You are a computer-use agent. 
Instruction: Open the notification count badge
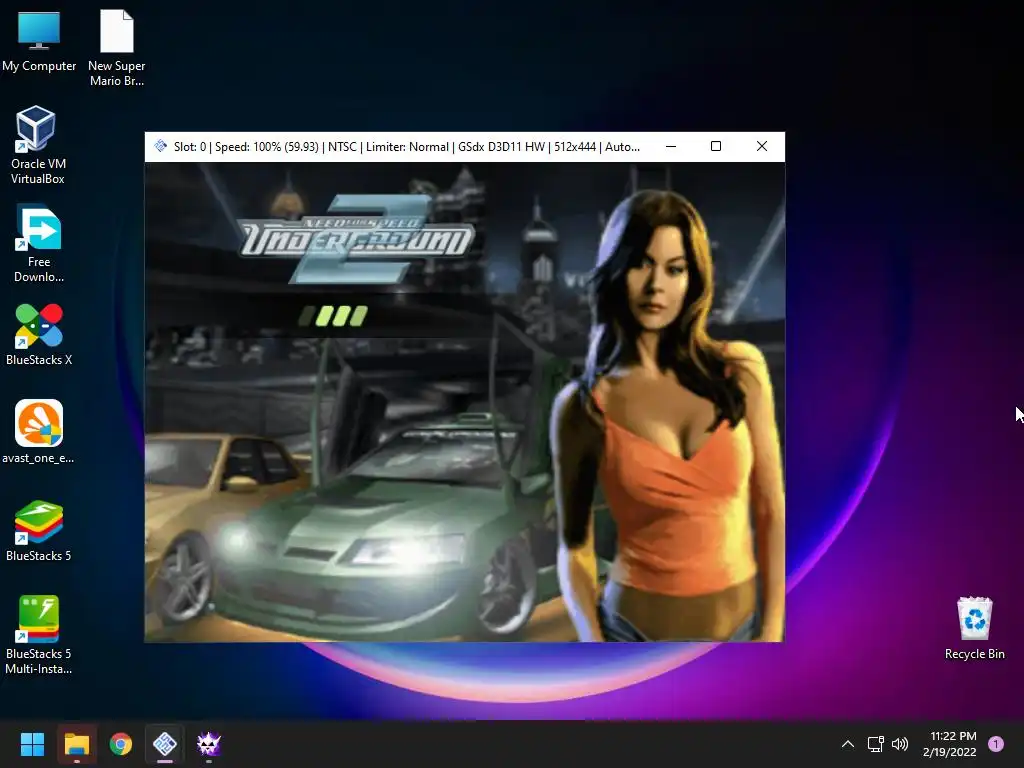pyautogui.click(x=996, y=744)
